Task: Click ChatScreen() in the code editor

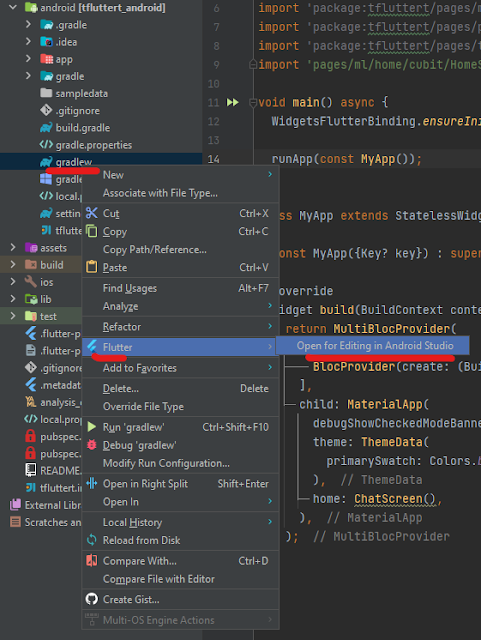Action: 395,498
